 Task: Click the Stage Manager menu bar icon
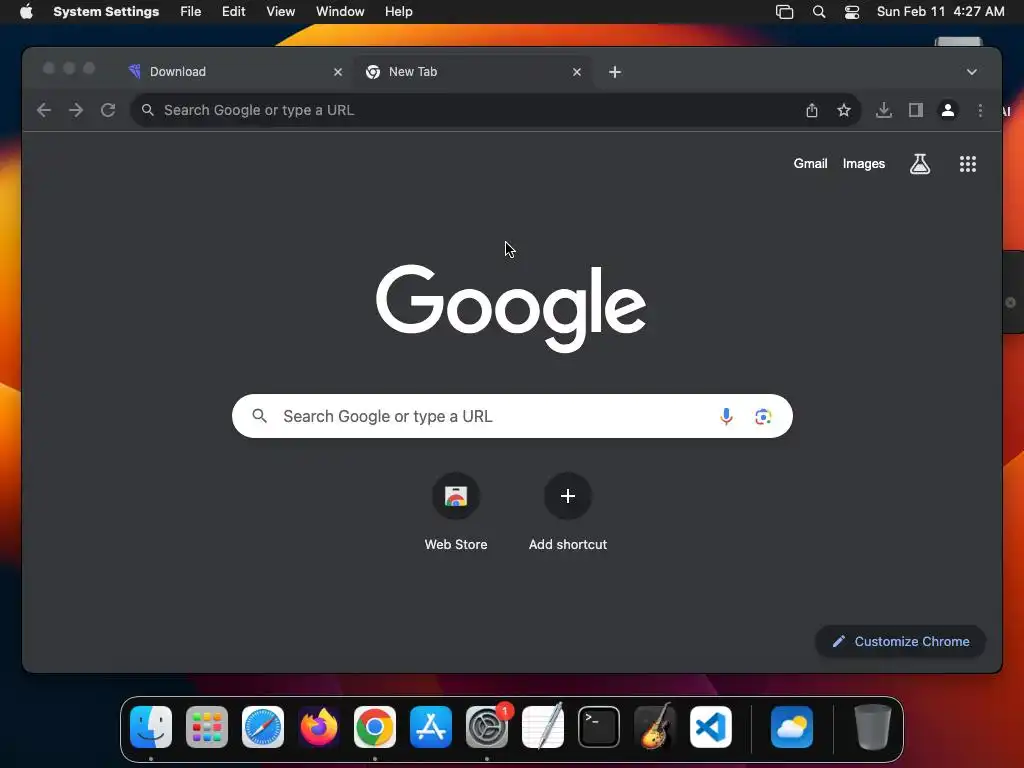pyautogui.click(x=784, y=12)
